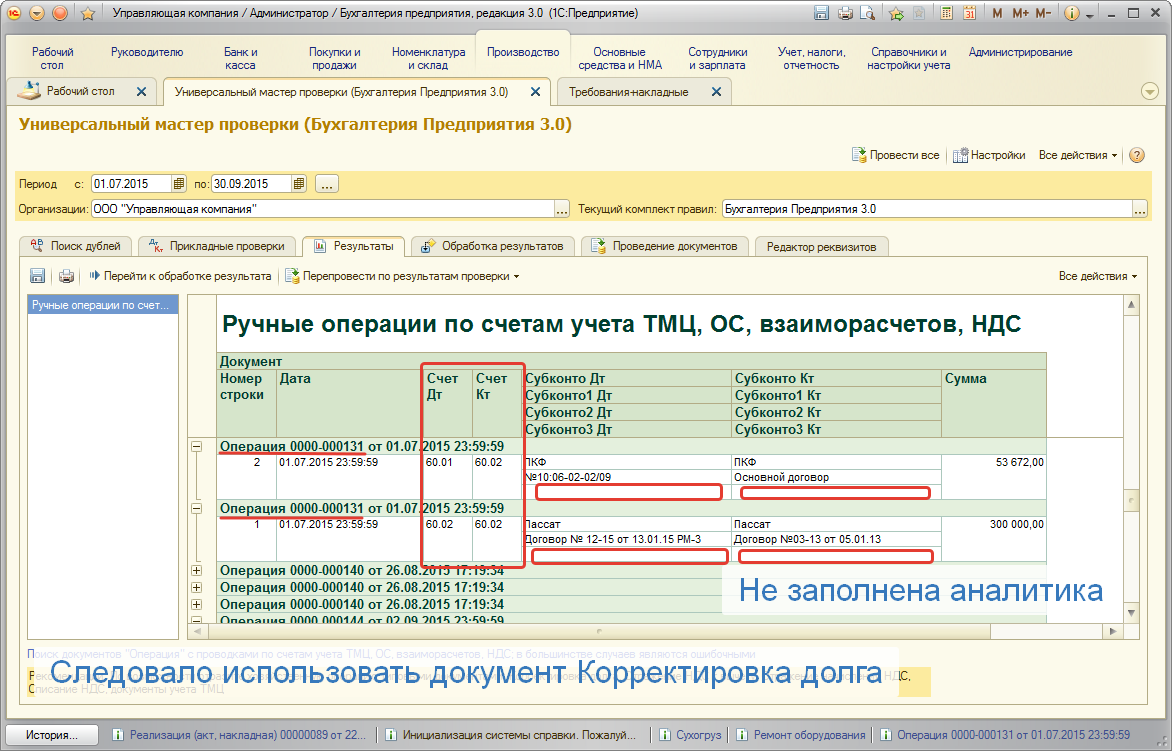Switch to the Требования-накладные tab

(x=629, y=91)
